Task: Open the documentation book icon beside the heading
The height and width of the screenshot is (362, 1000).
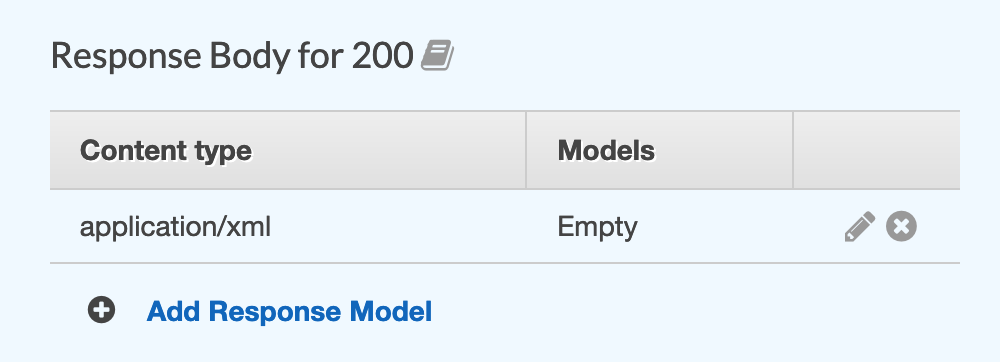Action: coord(438,55)
